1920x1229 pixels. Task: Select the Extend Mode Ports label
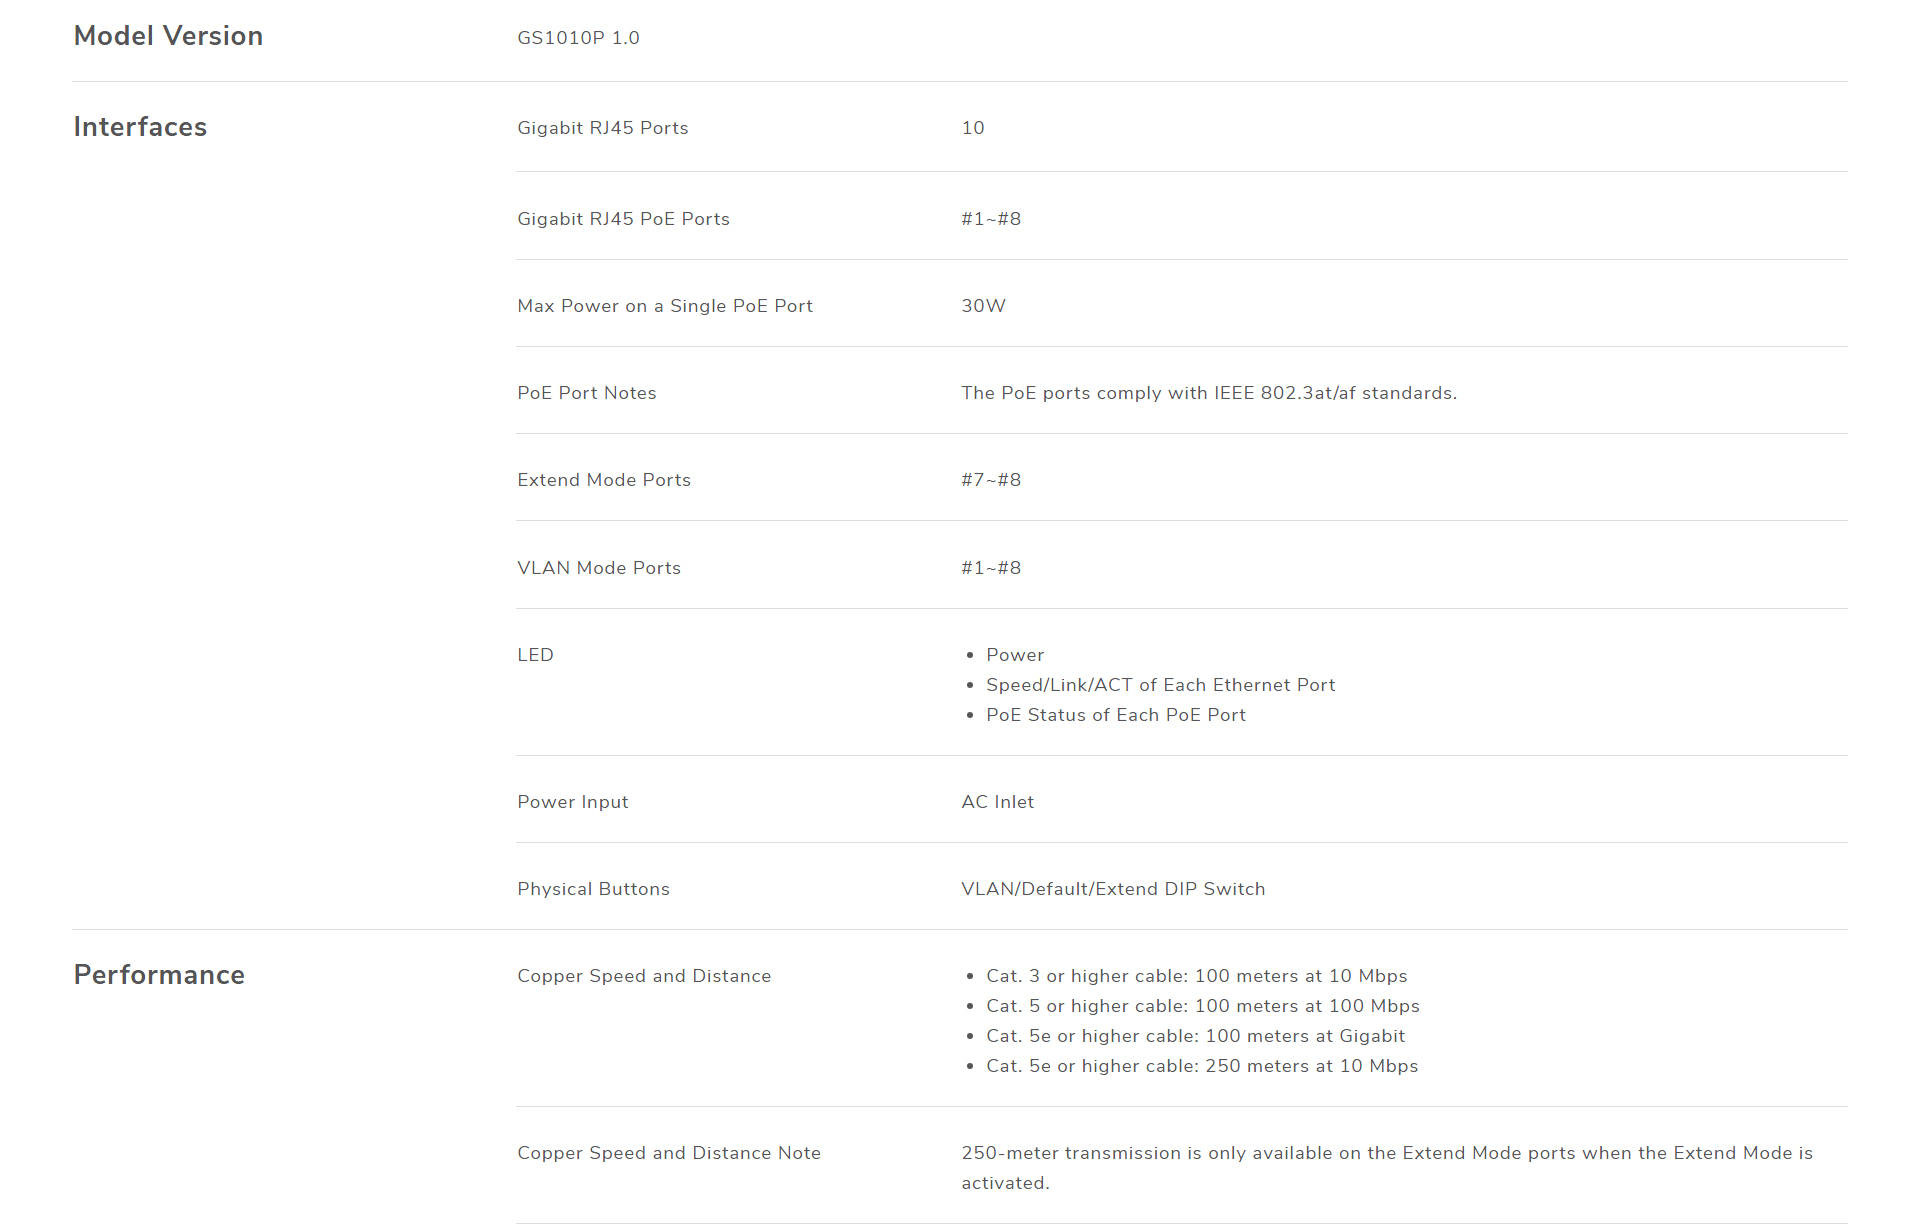click(604, 480)
